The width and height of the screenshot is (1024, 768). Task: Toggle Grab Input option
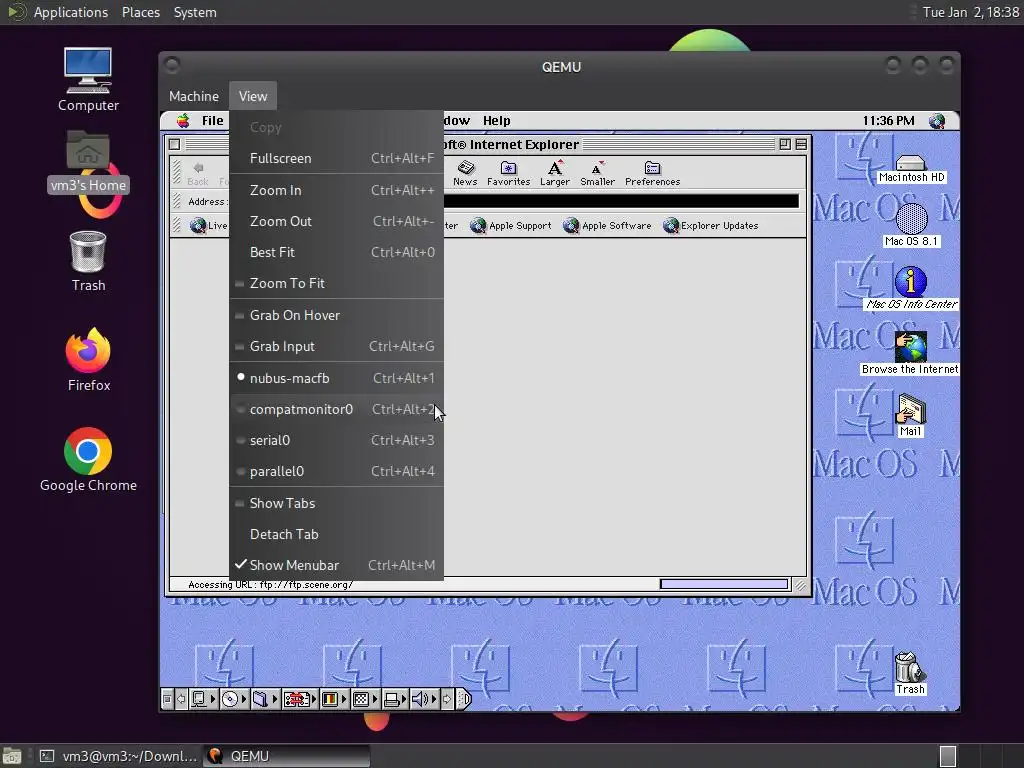pos(336,346)
